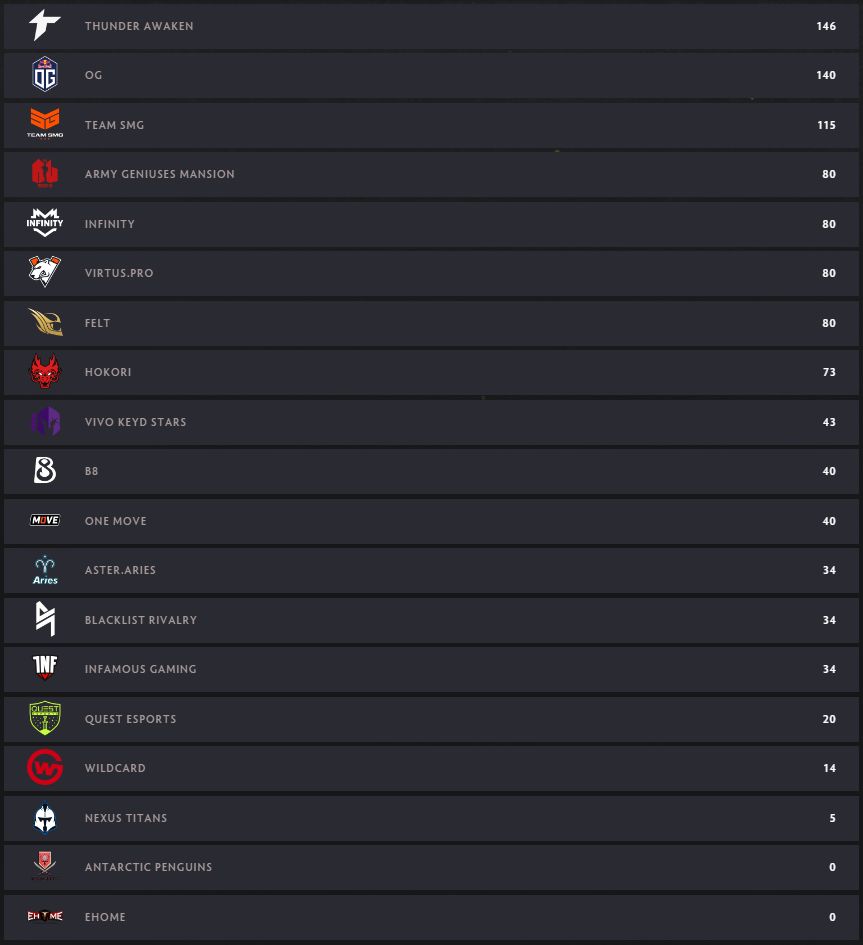Select the EHOME team logo
This screenshot has width=863, height=945.
44,916
